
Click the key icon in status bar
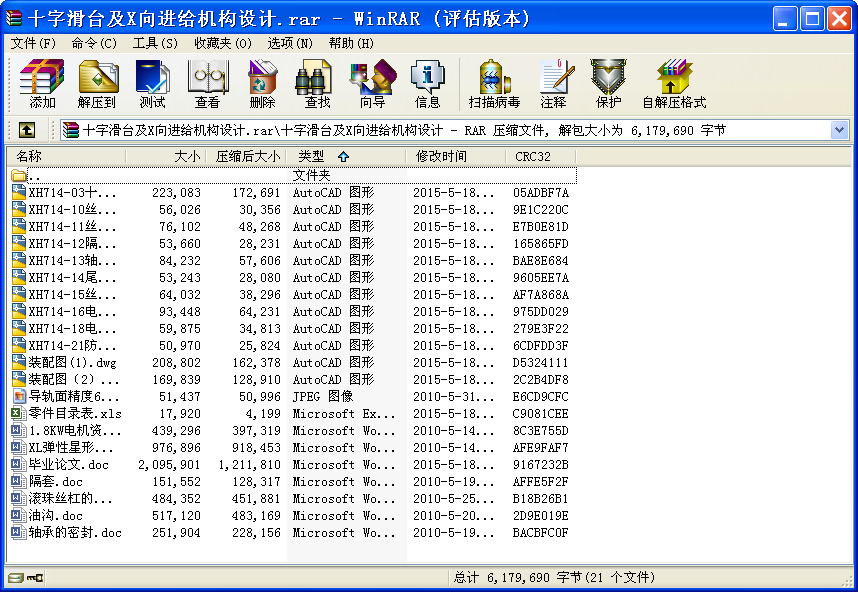(35, 578)
